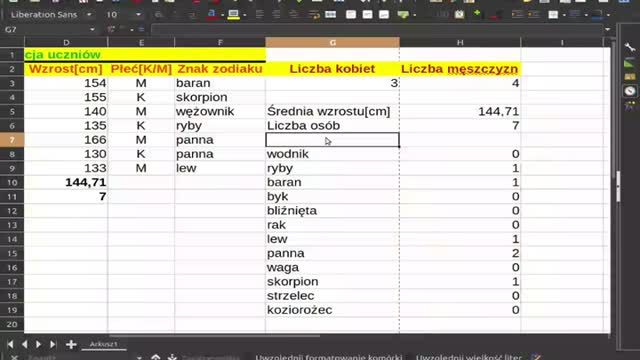The image size is (640, 360).
Task: Select row 7 header
Action: coord(12,140)
